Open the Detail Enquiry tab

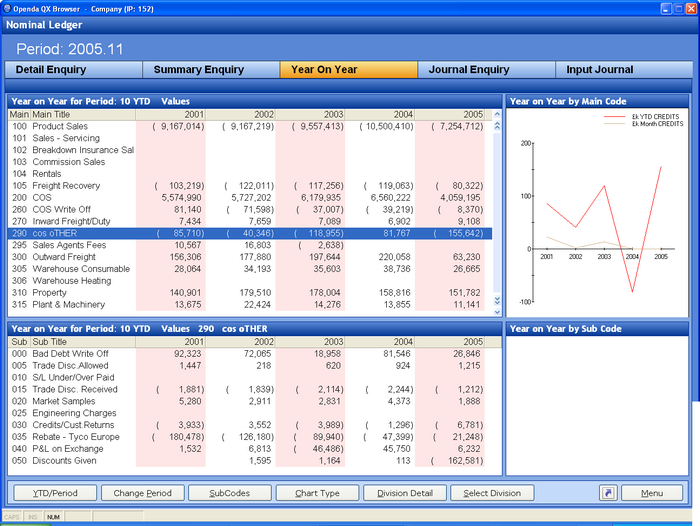(x=74, y=70)
